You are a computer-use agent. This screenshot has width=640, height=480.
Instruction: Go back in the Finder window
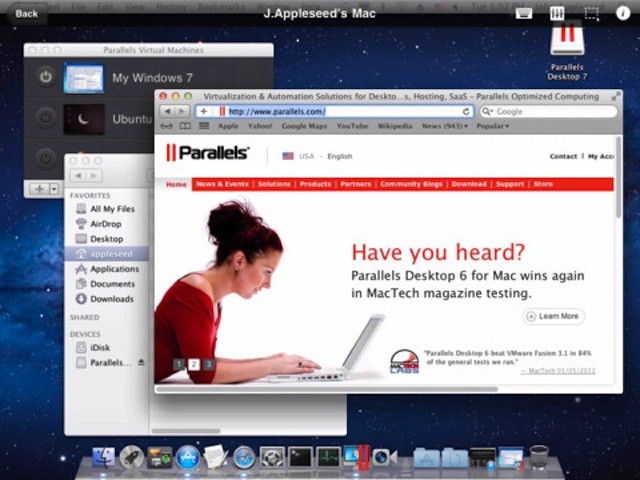coord(78,176)
